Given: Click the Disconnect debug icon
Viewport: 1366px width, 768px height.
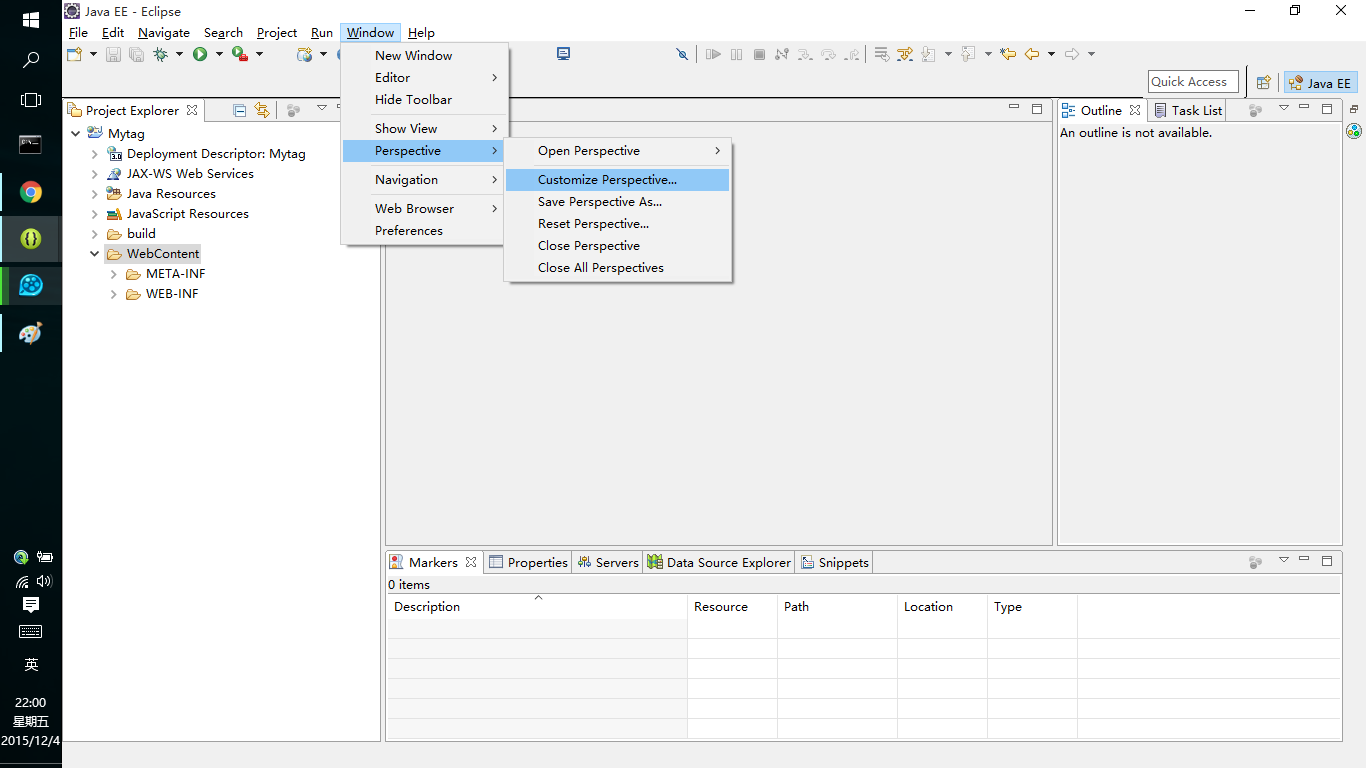Looking at the screenshot, I should click(x=782, y=54).
